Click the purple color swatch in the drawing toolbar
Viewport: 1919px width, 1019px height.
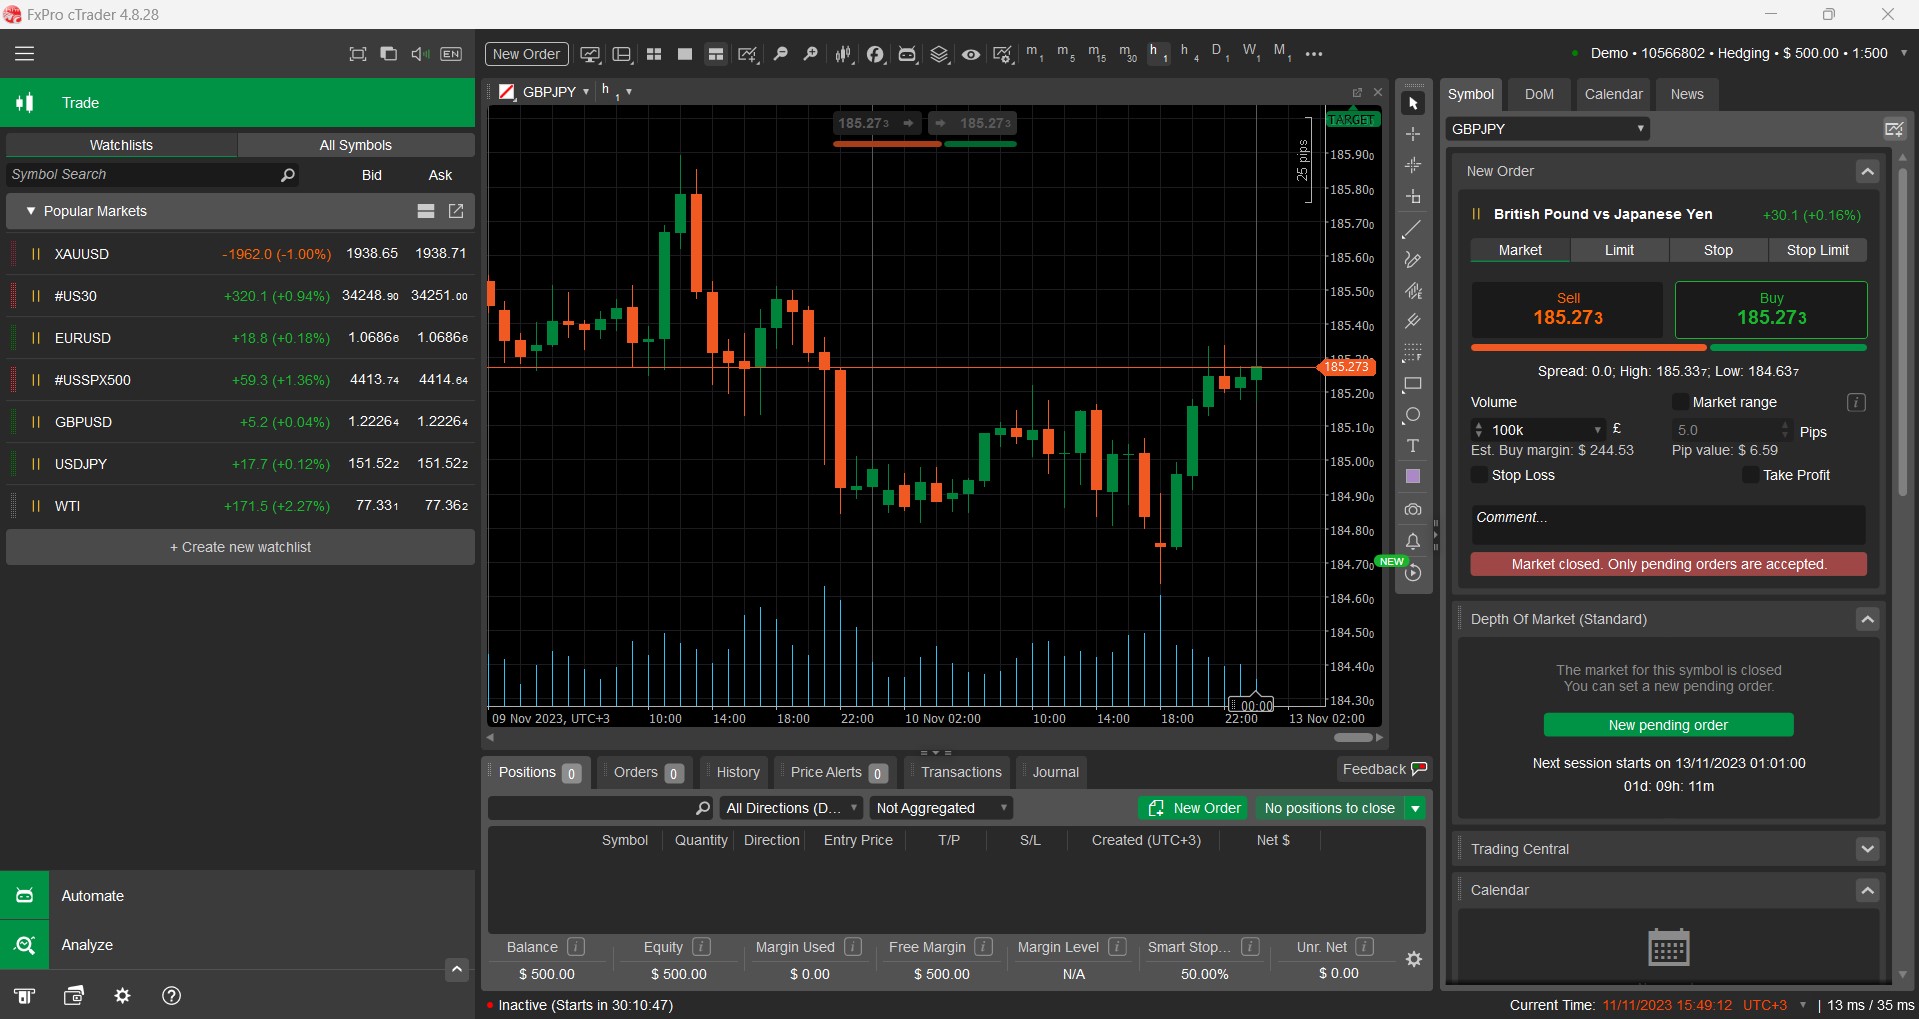[1413, 476]
